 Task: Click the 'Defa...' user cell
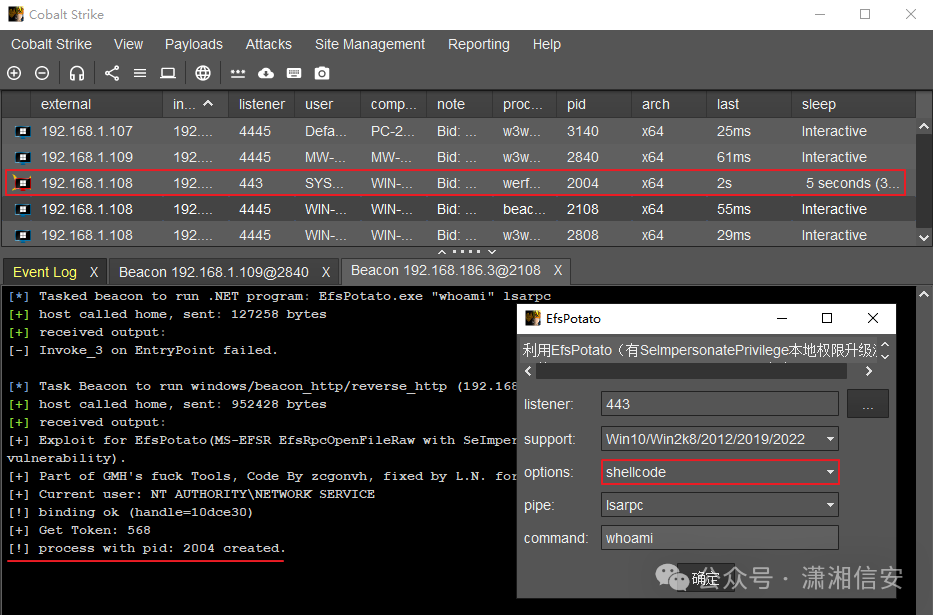328,131
